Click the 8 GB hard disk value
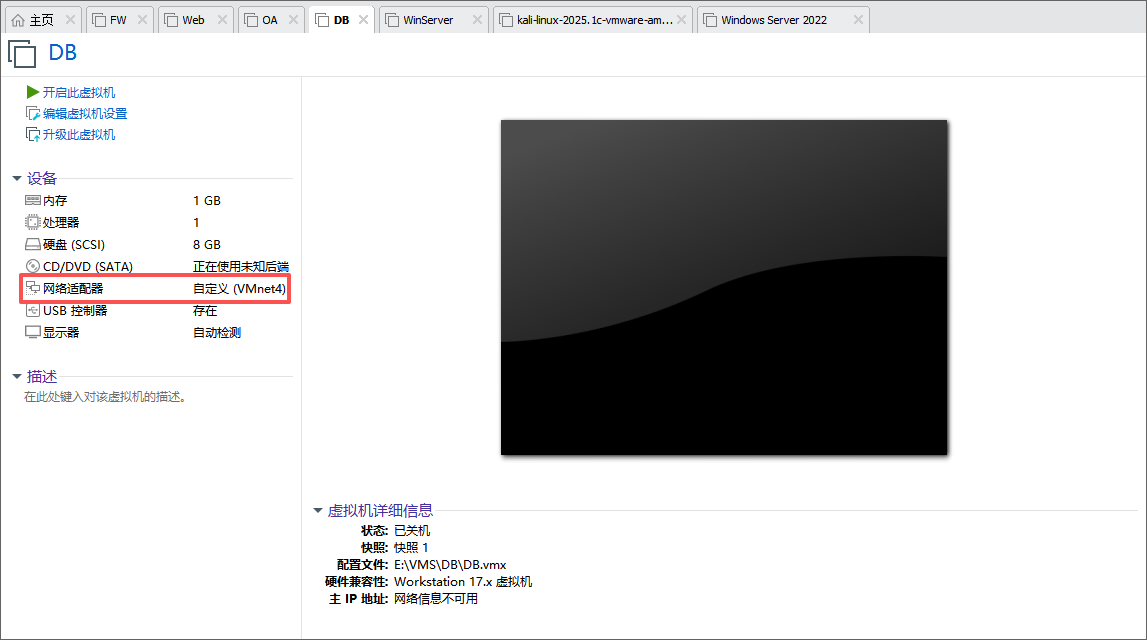This screenshot has height=640, width=1147. (x=207, y=244)
